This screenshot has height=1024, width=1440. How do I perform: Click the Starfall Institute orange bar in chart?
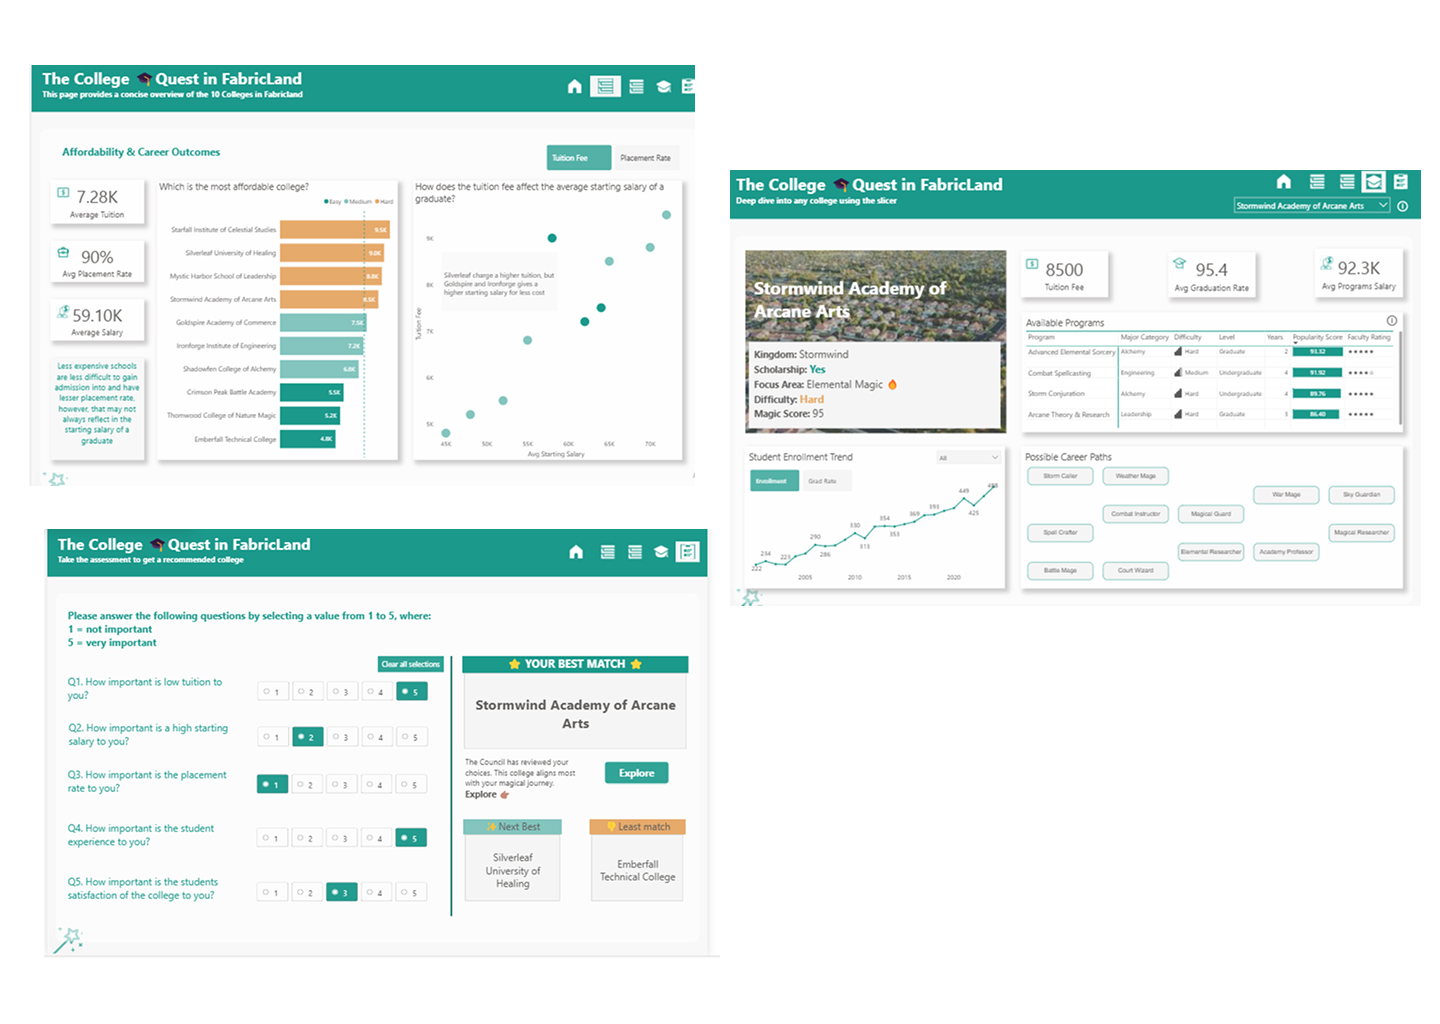334,230
